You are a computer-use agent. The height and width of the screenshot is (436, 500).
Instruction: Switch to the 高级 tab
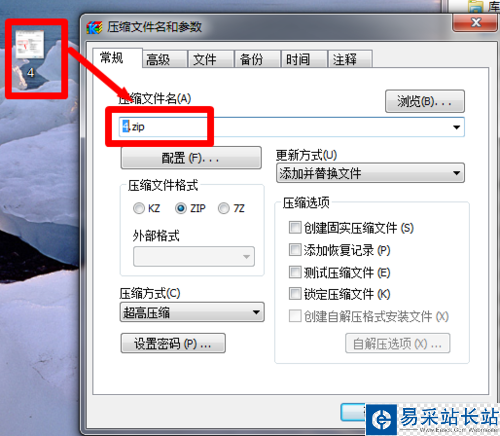click(x=165, y=60)
